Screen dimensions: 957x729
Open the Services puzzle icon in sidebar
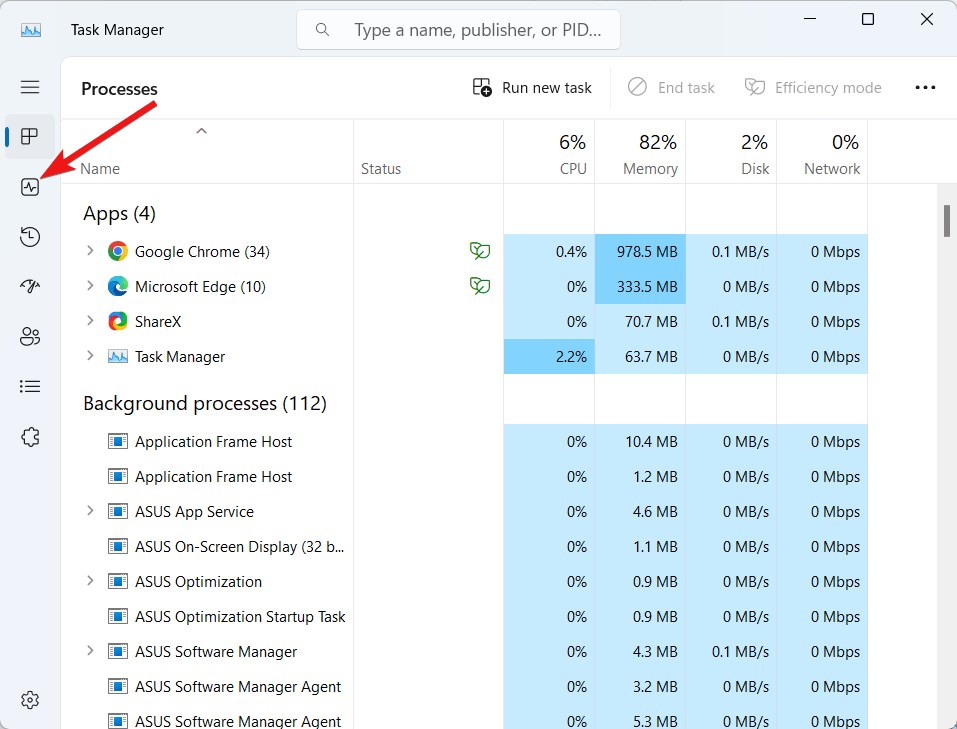click(30, 436)
